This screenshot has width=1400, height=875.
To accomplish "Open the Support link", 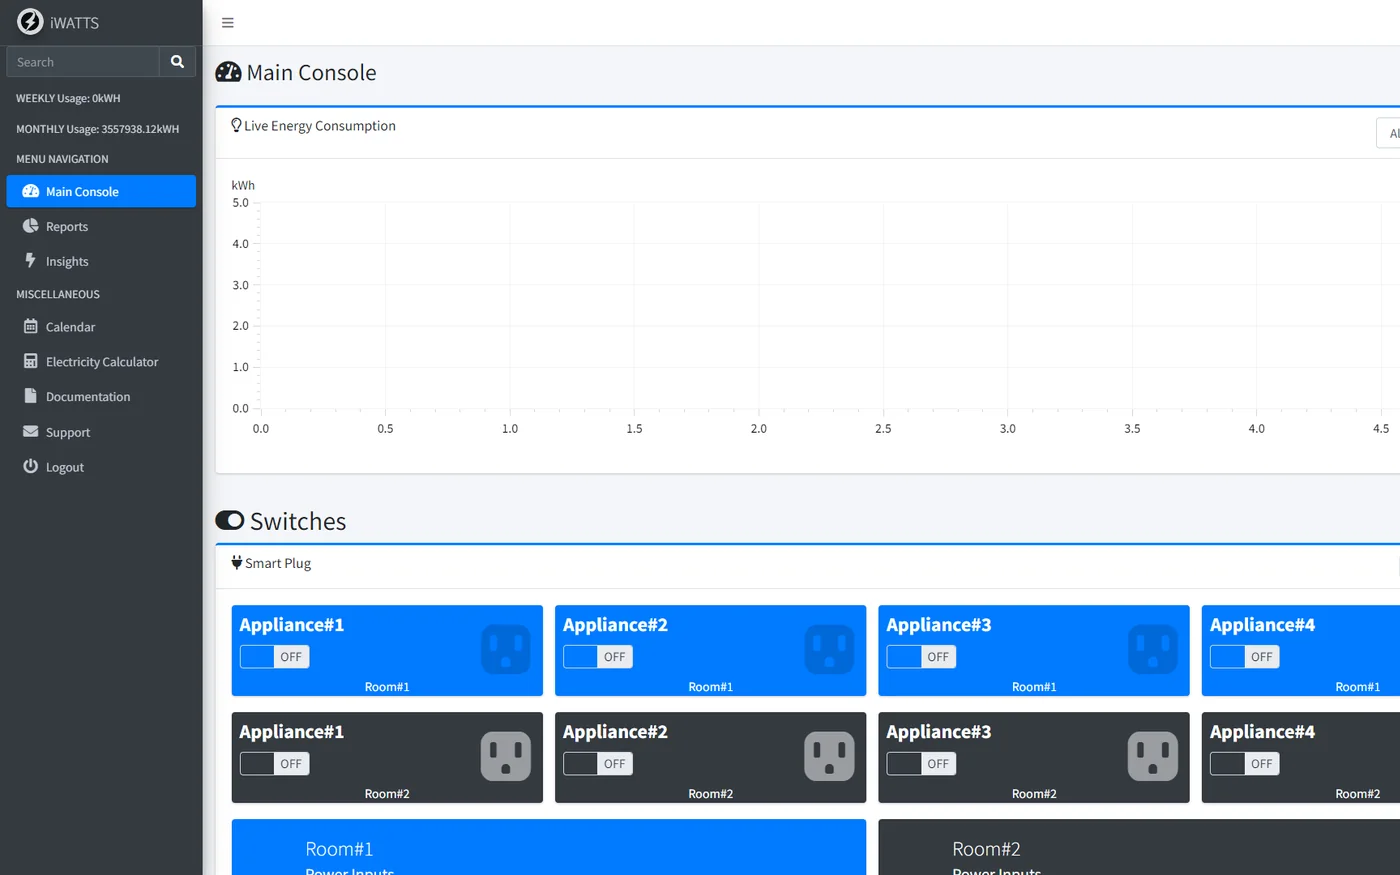I will [101, 432].
